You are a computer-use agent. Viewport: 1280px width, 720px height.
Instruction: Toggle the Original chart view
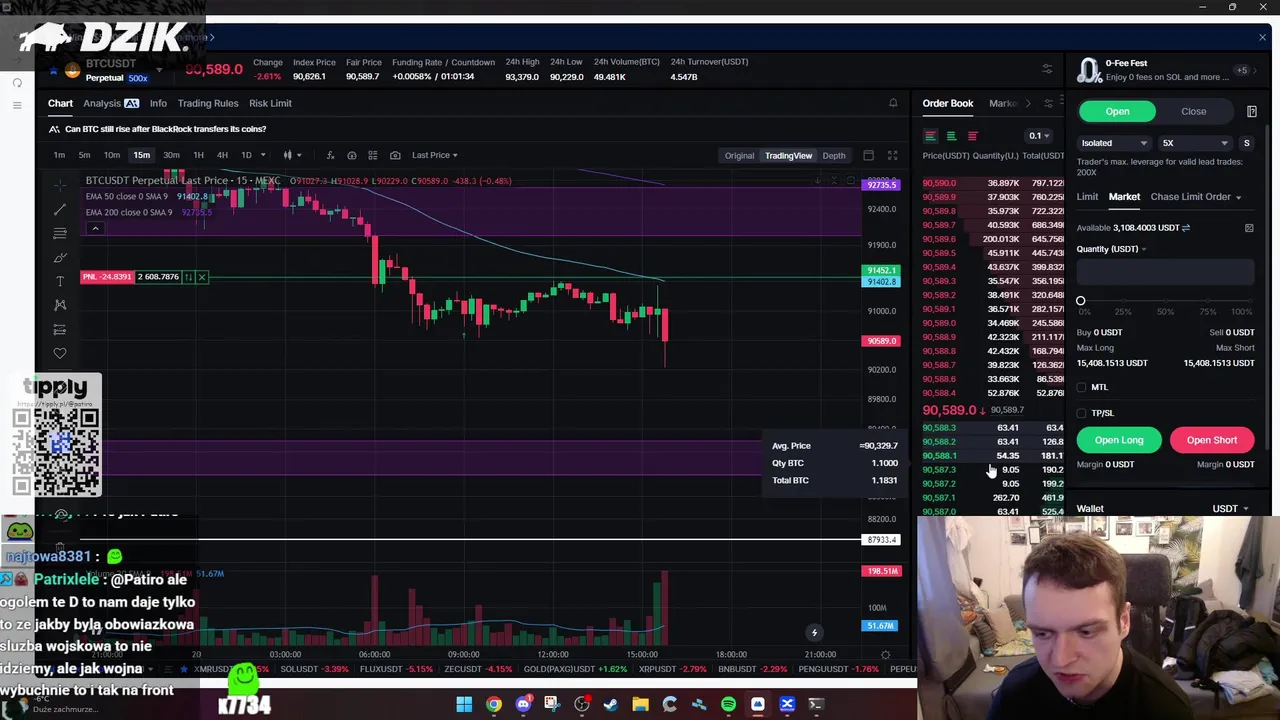pyautogui.click(x=739, y=155)
